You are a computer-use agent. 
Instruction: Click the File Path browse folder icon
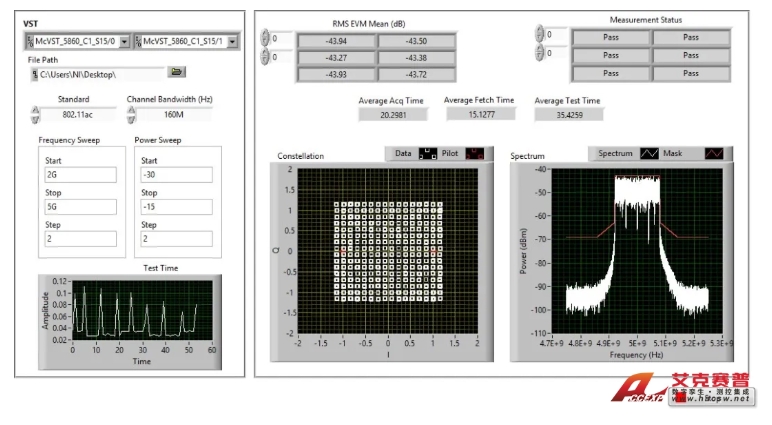point(176,73)
